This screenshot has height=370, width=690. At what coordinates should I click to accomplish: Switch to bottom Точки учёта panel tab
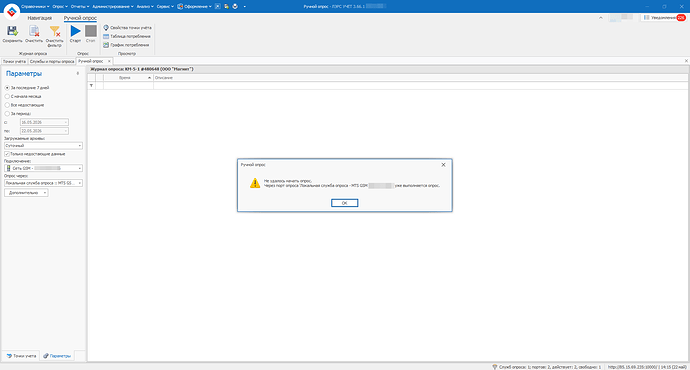pyautogui.click(x=21, y=356)
